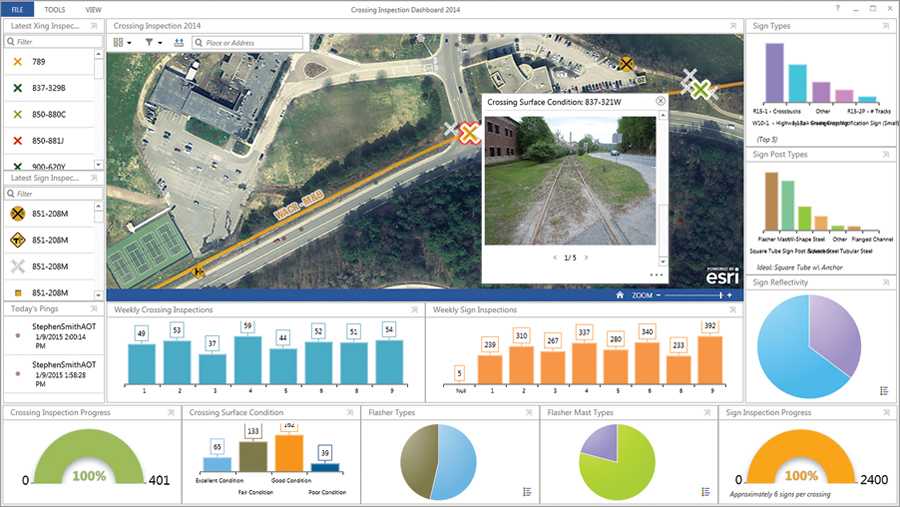Pop out the Flasher Mast Types panel
The height and width of the screenshot is (507, 900).
[707, 412]
